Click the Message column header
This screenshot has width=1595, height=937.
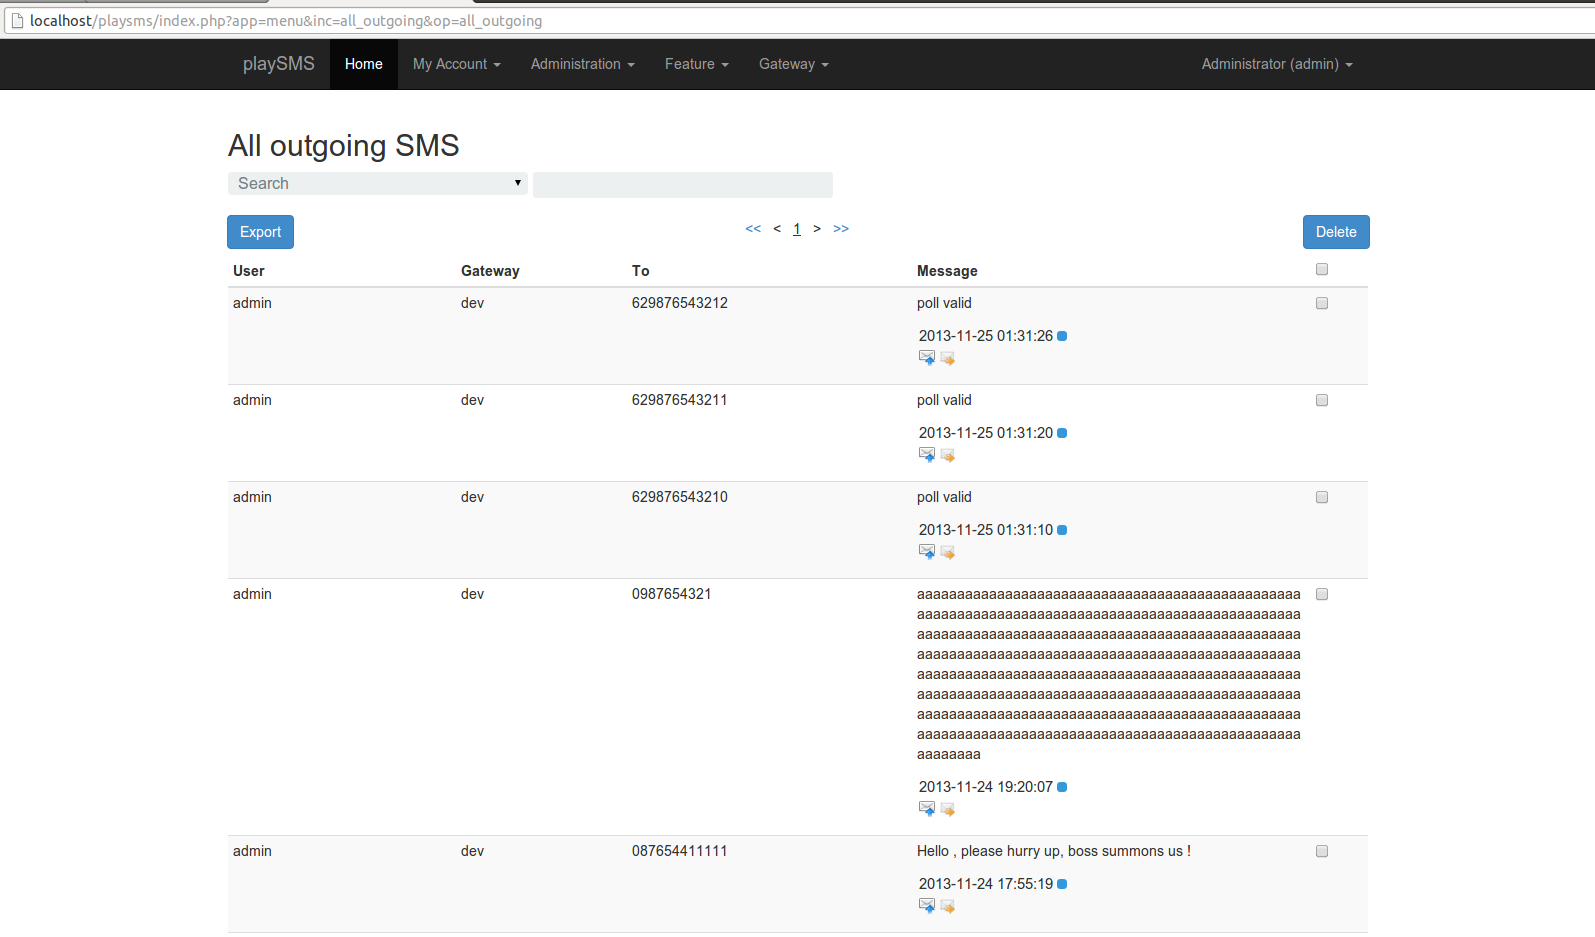pos(947,271)
